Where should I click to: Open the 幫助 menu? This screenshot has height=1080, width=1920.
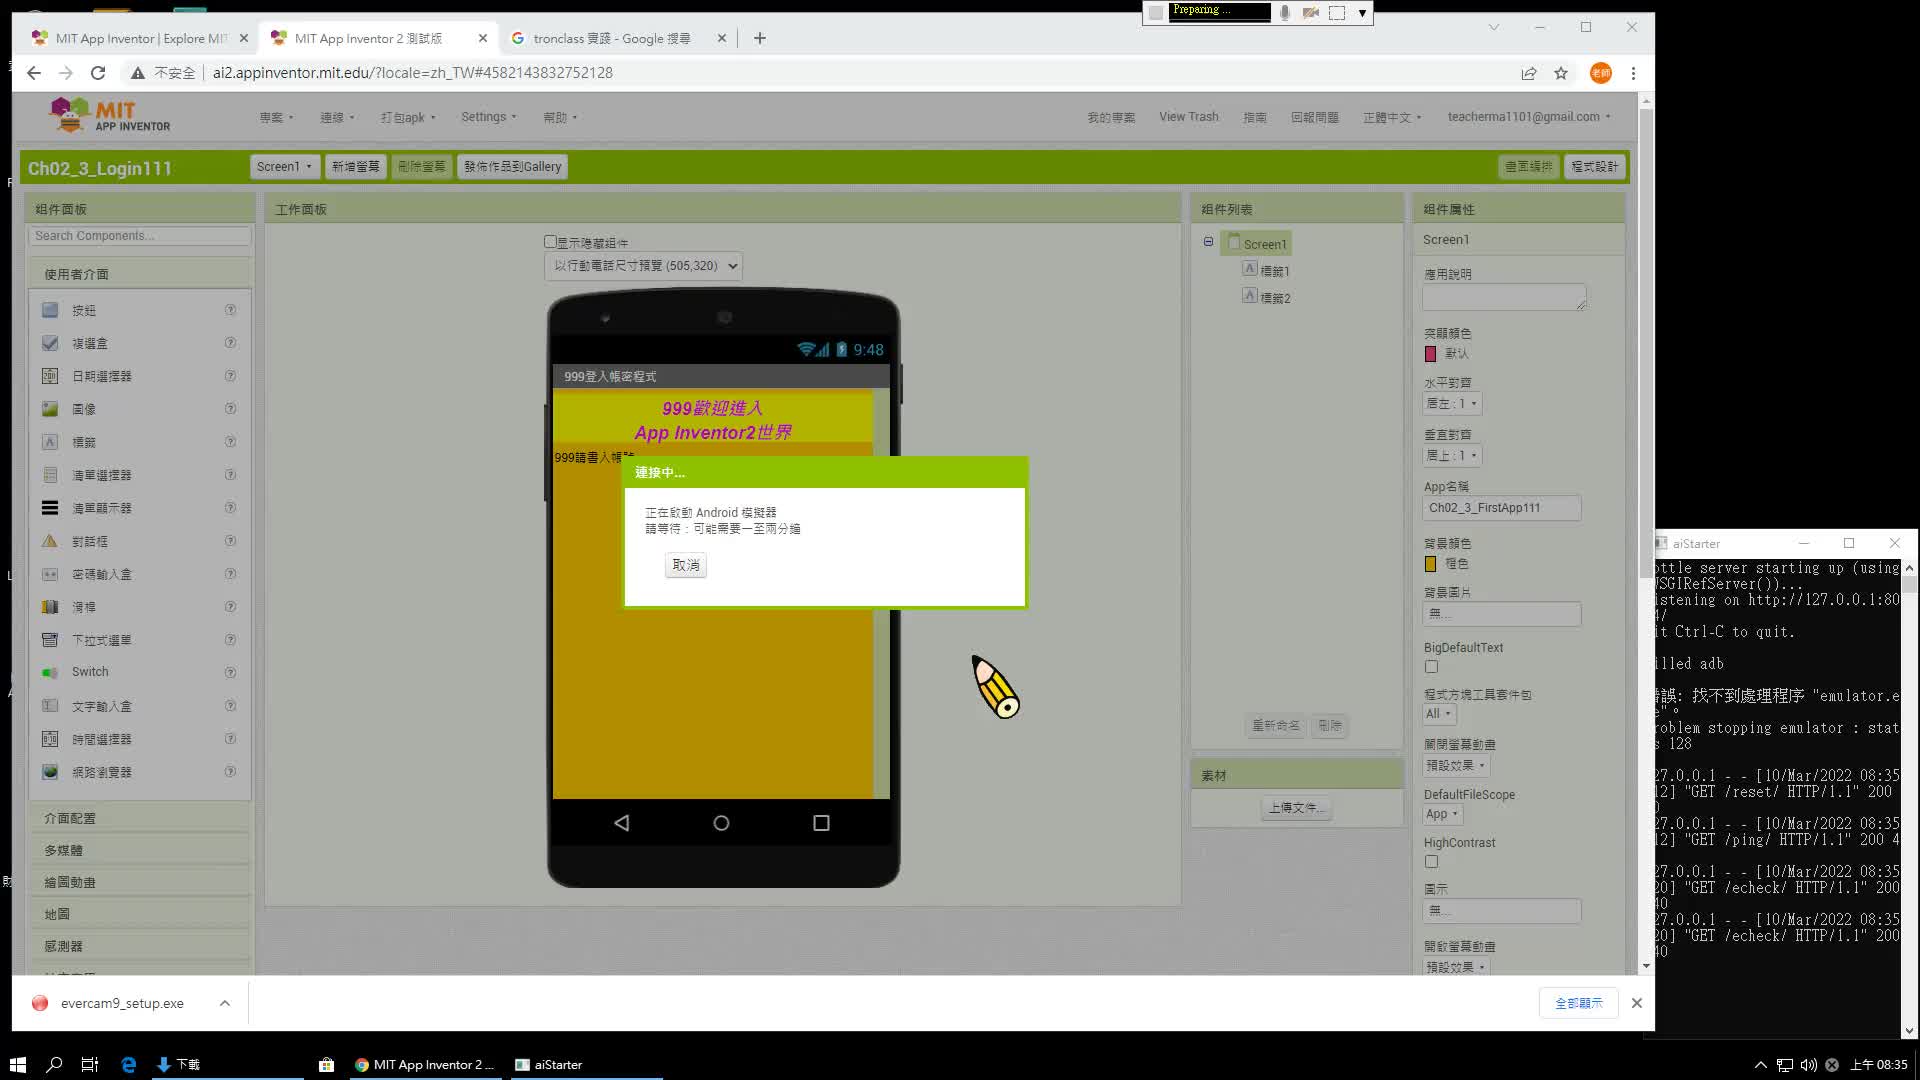(x=560, y=117)
